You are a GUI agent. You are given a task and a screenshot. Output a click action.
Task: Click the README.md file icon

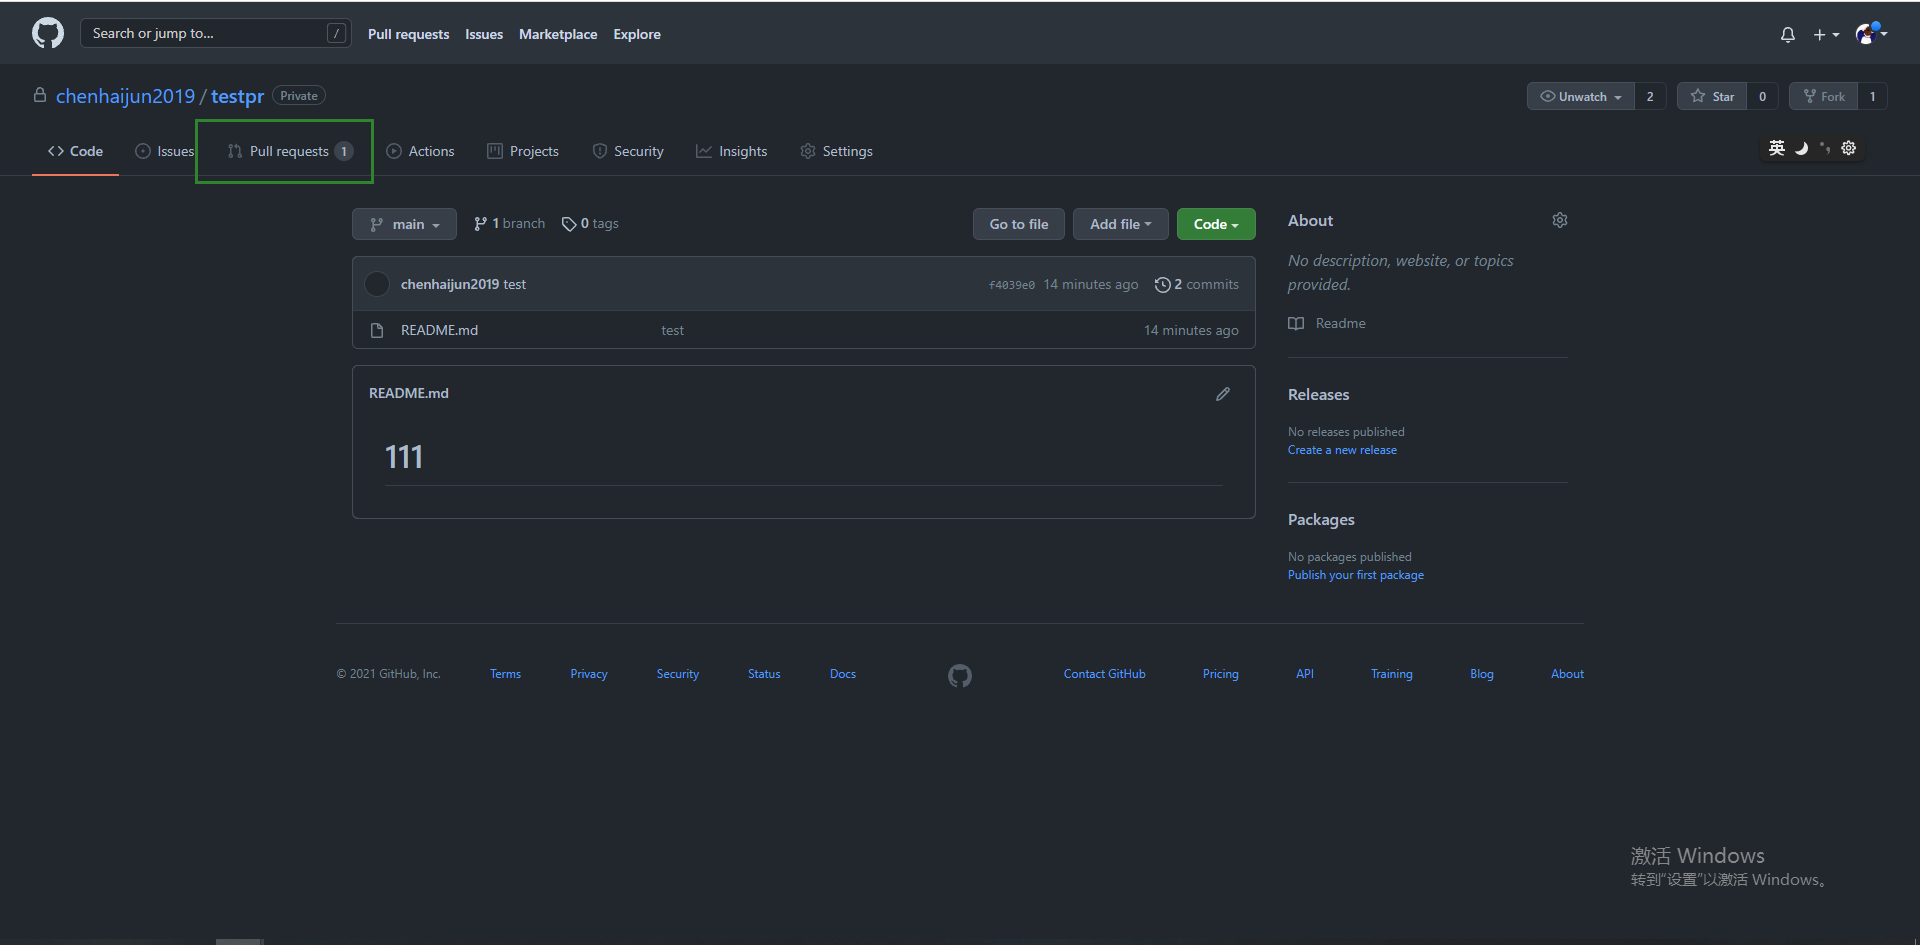[x=377, y=330]
